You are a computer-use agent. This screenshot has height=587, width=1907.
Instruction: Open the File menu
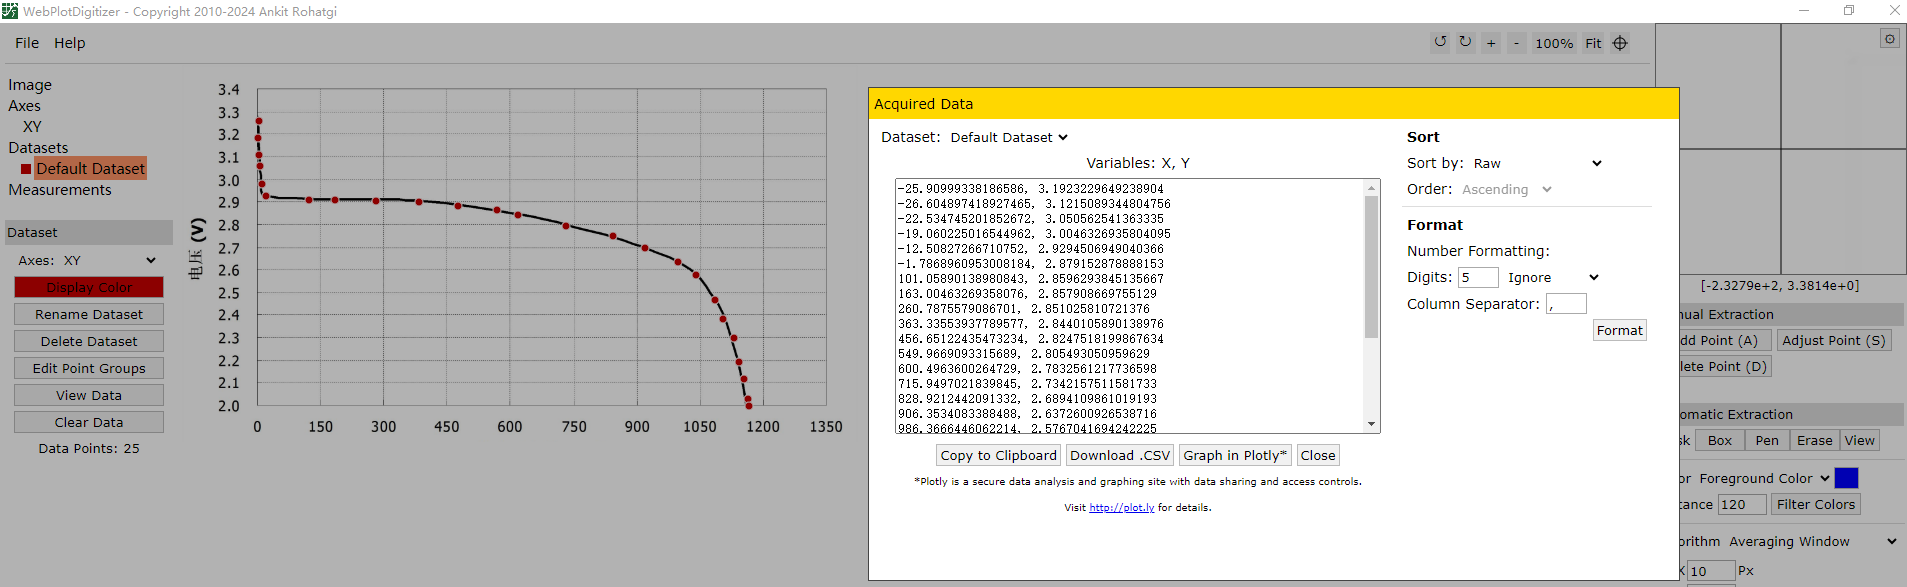27,43
